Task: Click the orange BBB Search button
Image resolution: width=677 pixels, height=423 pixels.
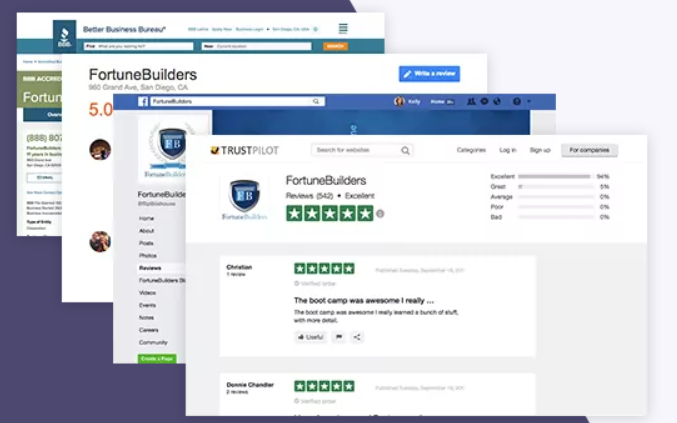Action: click(335, 46)
